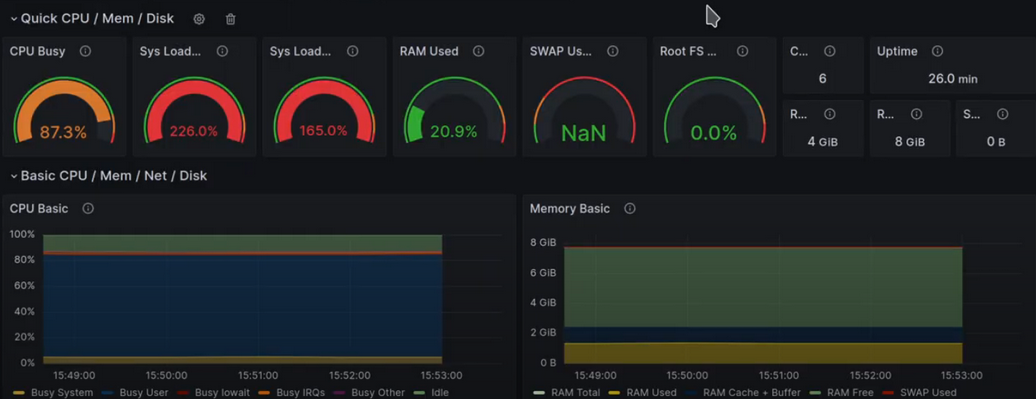Show info for CPU Busy panel
The width and height of the screenshot is (1036, 400).
85,51
